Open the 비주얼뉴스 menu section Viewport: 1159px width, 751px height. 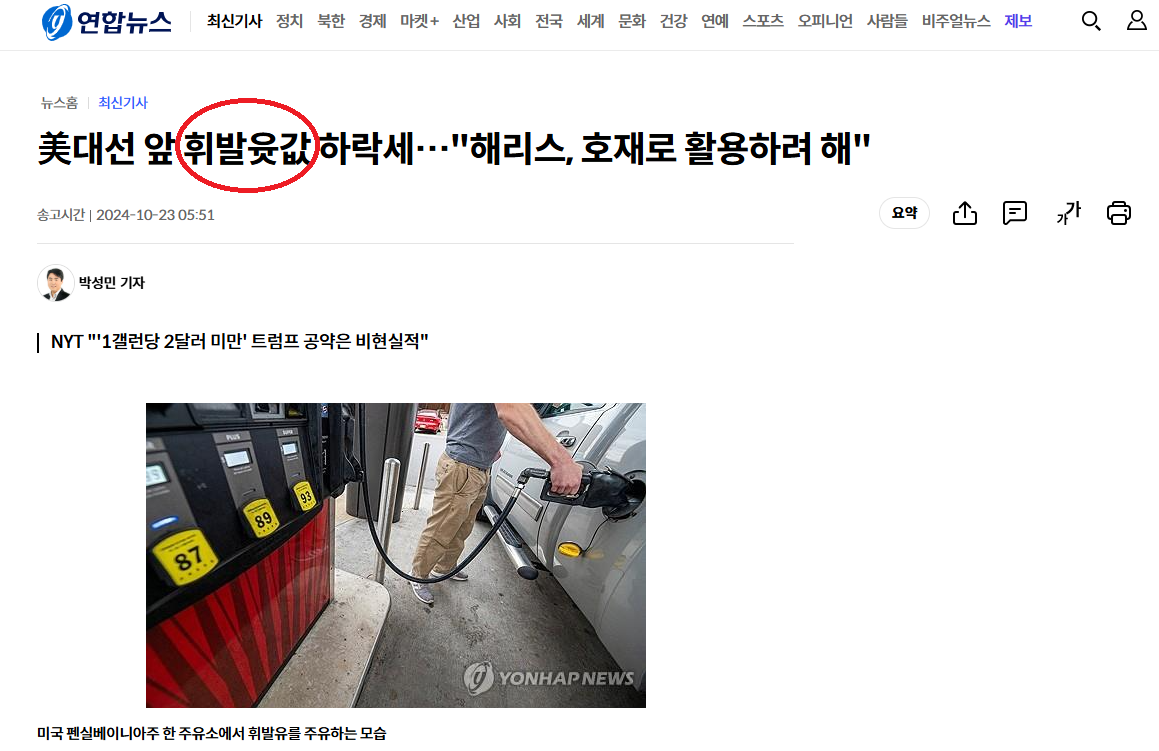point(956,21)
